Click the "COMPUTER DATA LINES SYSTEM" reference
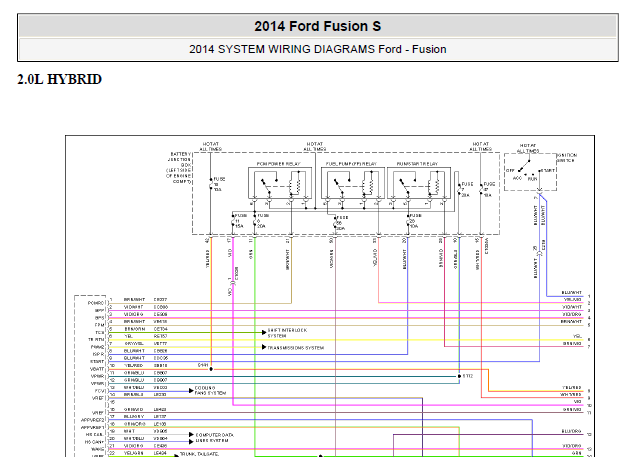629x457 pixels. pyautogui.click(x=214, y=438)
